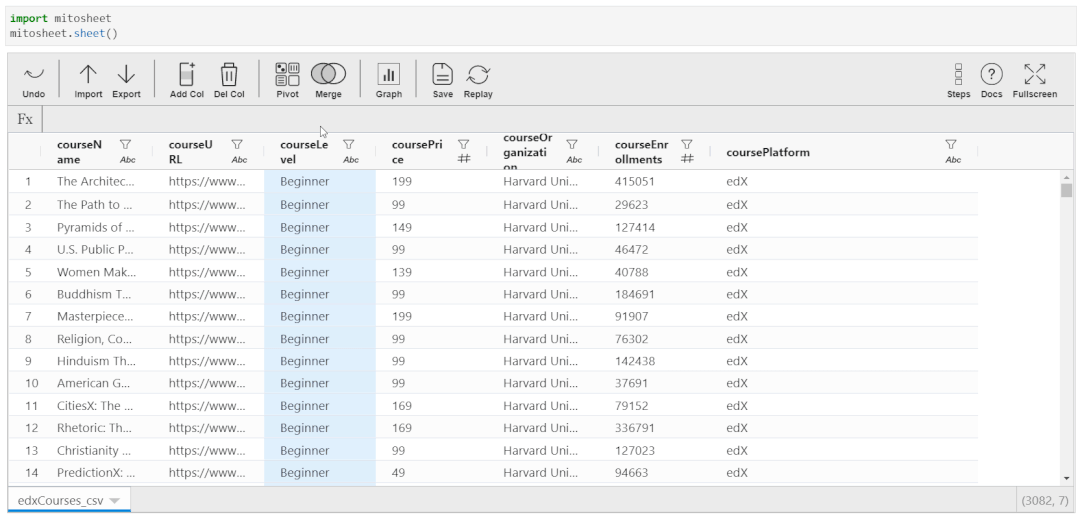Click the mitosheet.sheet() code line
The image size is (1080, 519).
coord(64,33)
